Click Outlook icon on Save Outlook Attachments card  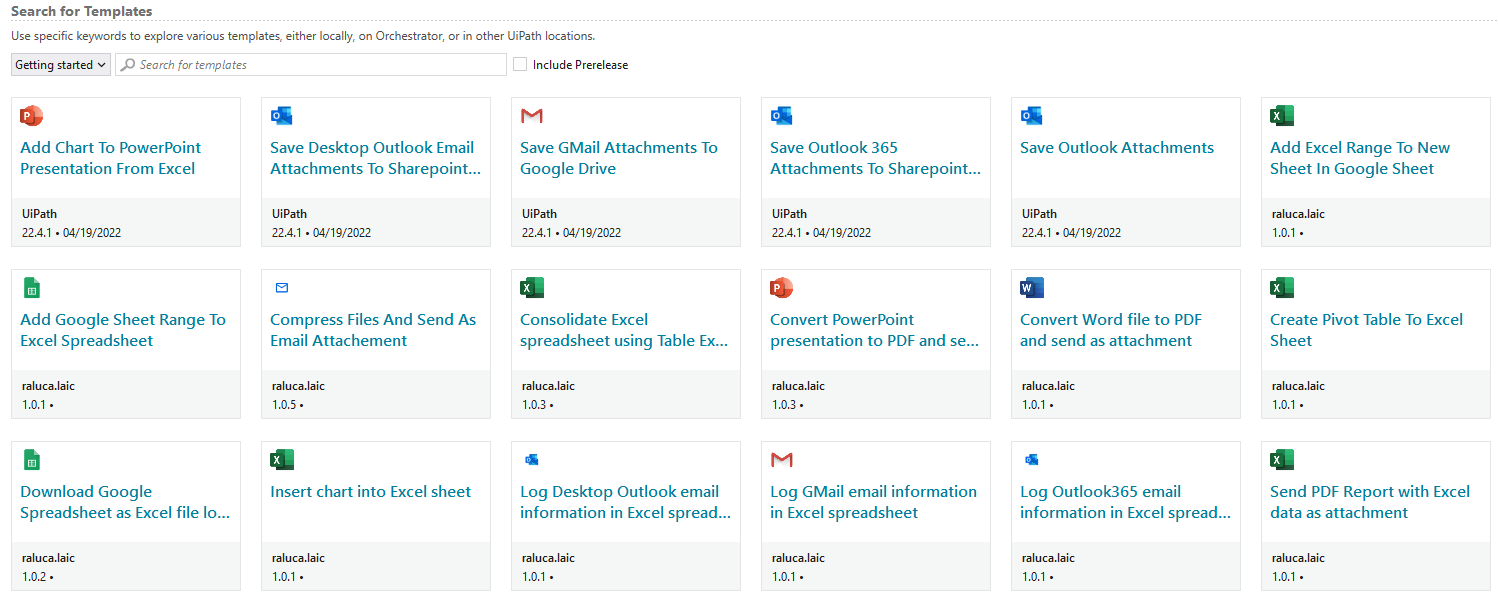[1032, 116]
